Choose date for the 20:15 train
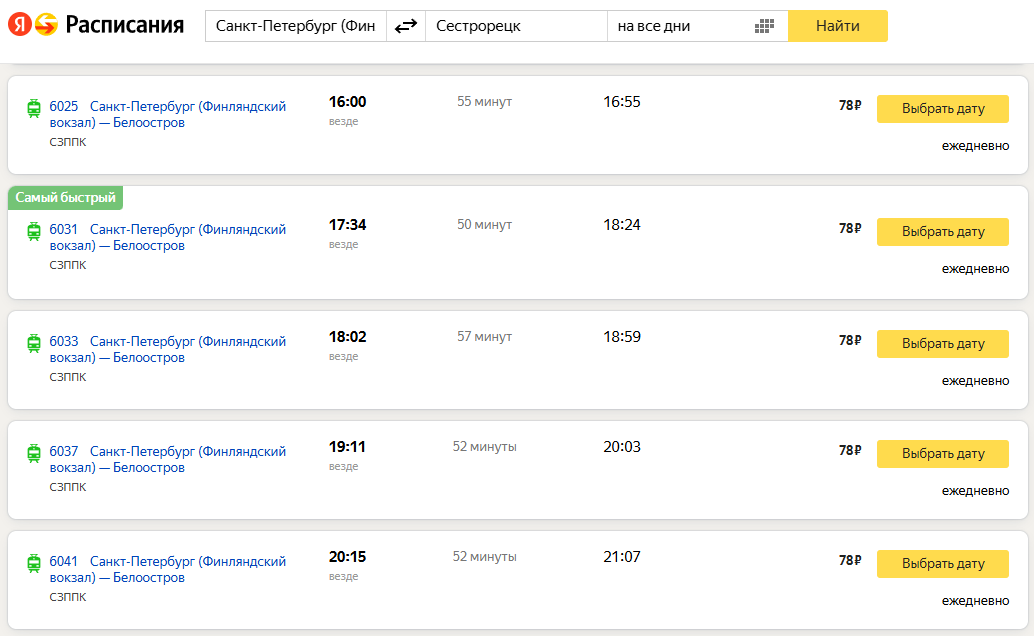This screenshot has height=636, width=1034. point(943,564)
